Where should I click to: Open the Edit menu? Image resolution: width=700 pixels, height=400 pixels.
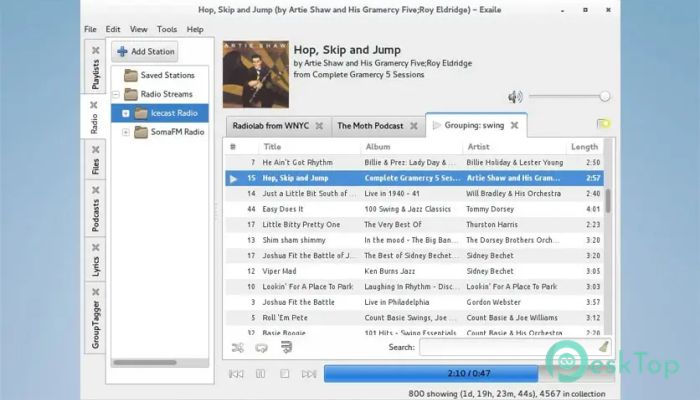click(x=113, y=29)
